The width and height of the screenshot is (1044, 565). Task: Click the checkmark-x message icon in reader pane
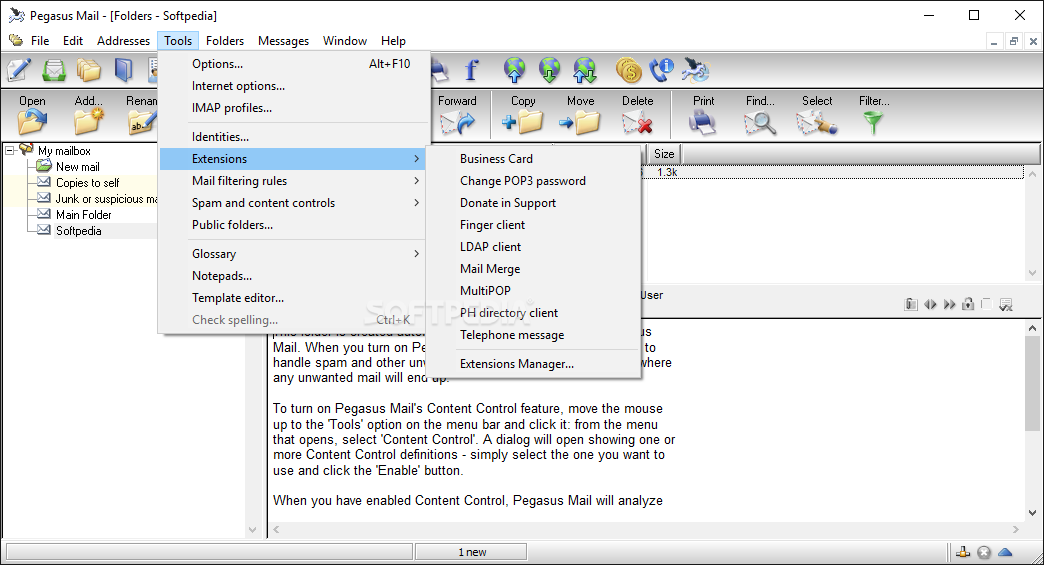[x=1006, y=304]
